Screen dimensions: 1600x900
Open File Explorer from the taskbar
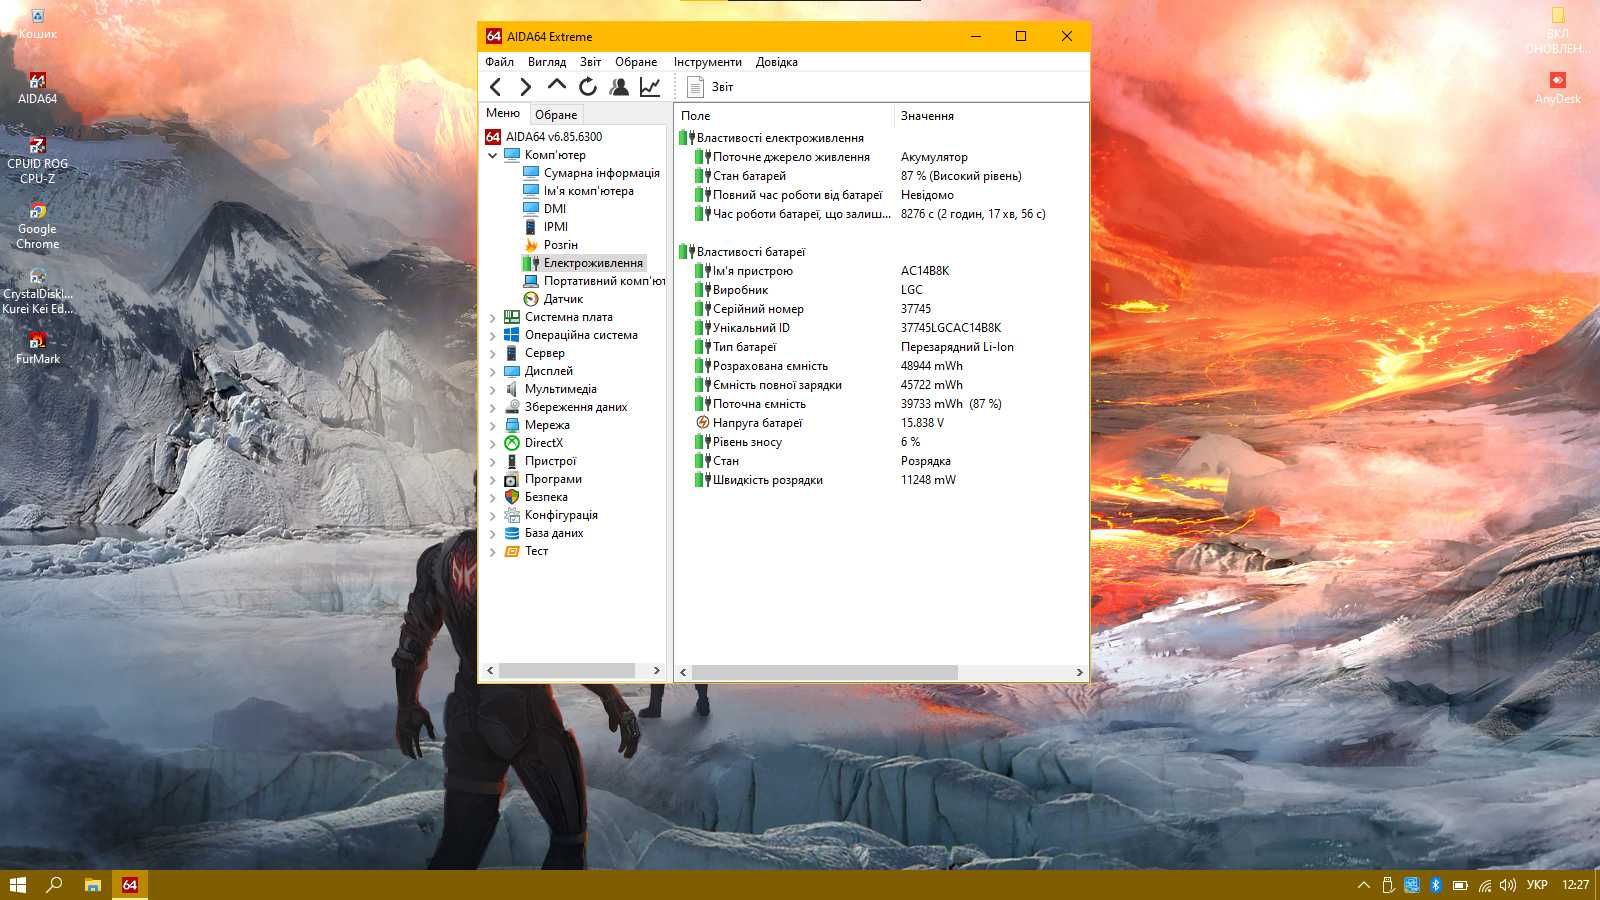(92, 885)
